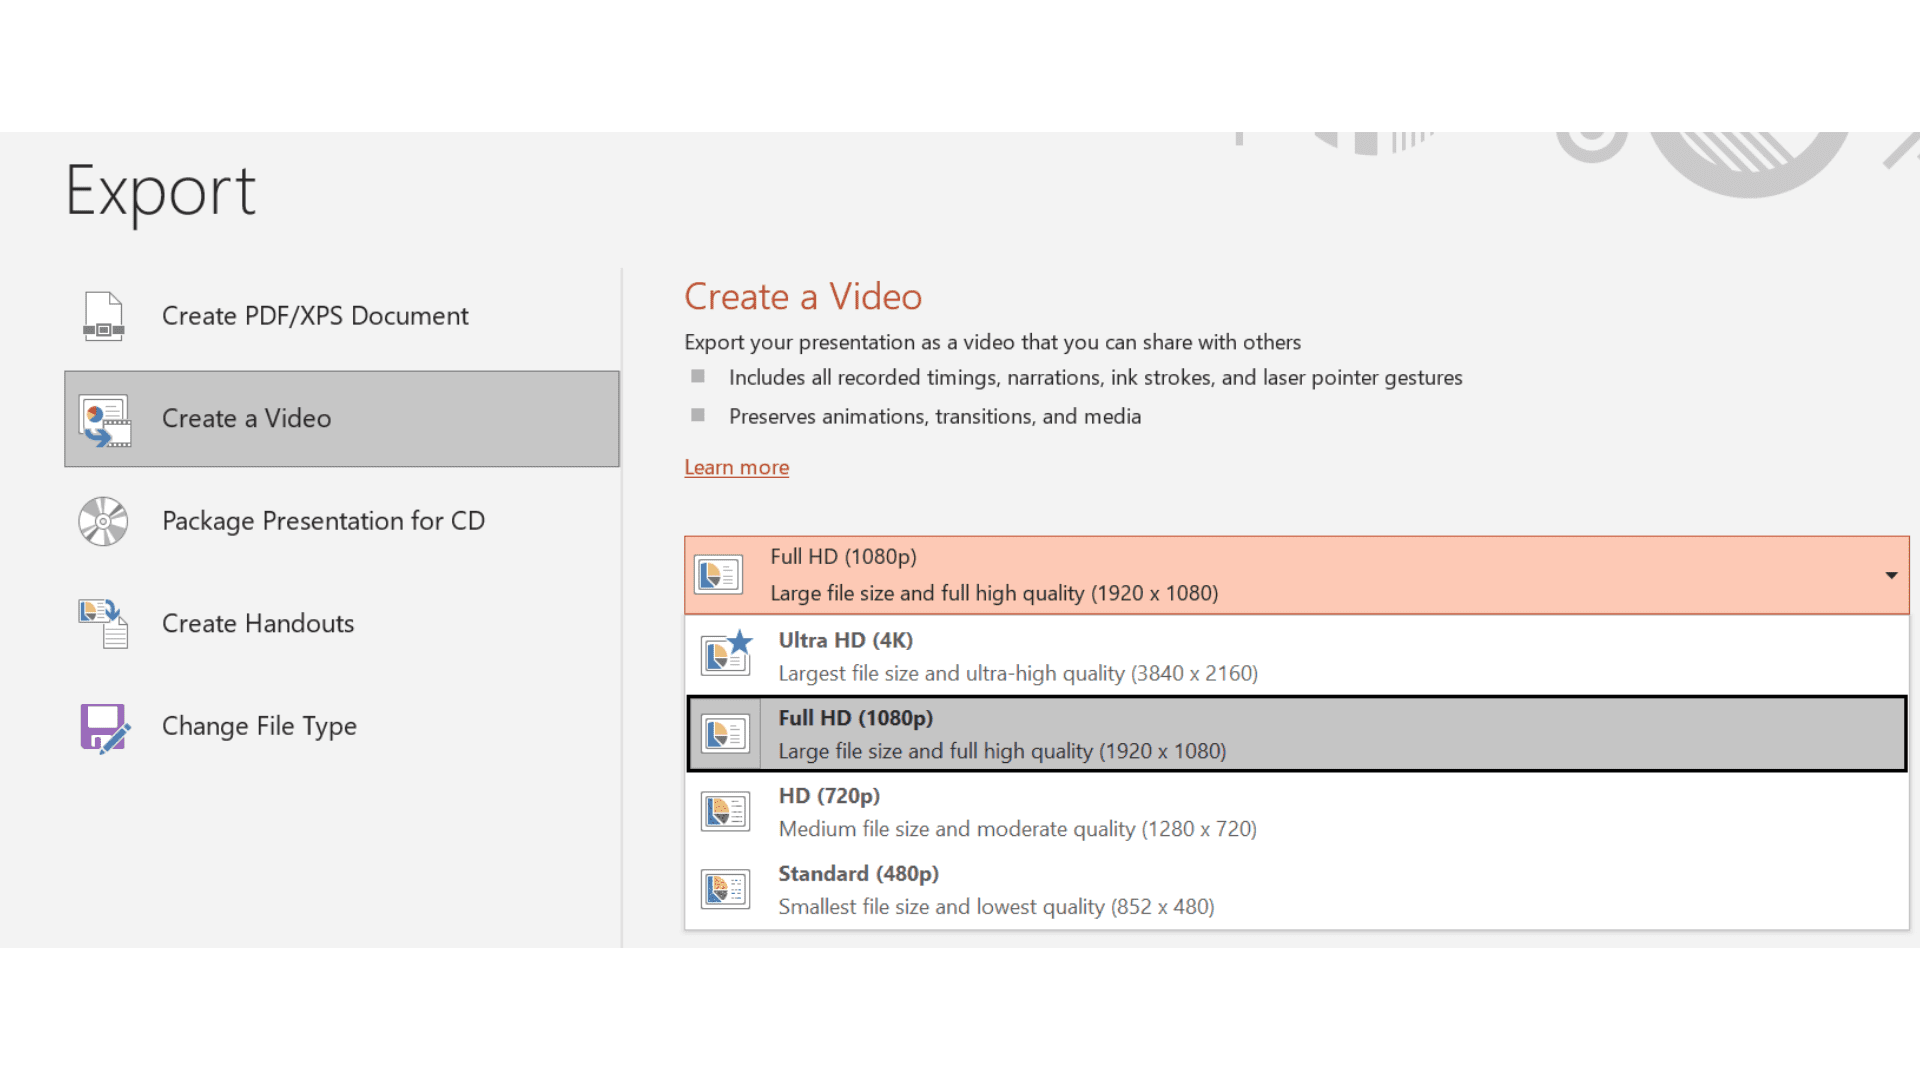
Task: Click the Create a Video slide-film icon
Action: pyautogui.click(x=105, y=420)
